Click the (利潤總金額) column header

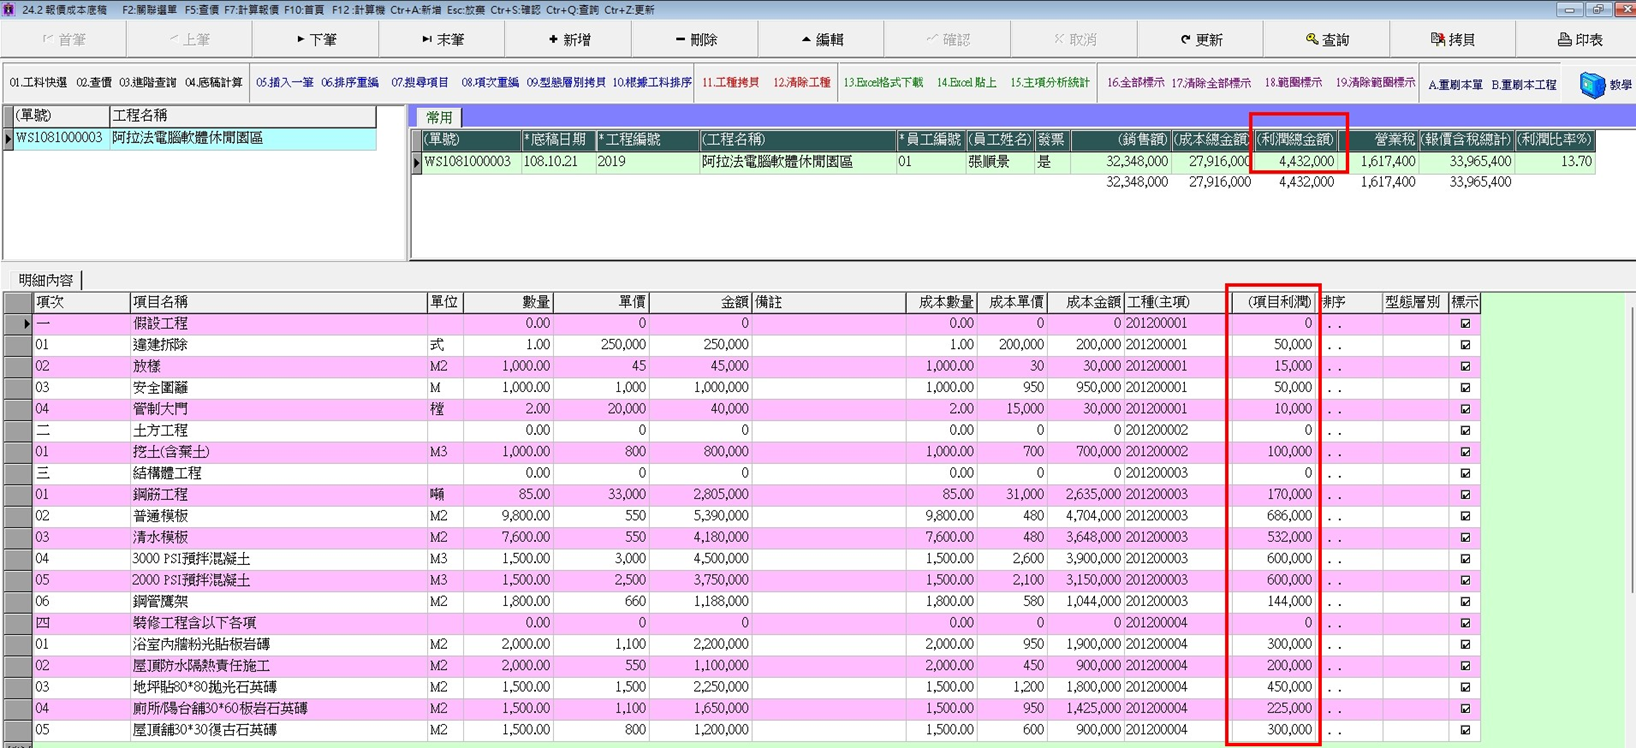tap(1296, 140)
